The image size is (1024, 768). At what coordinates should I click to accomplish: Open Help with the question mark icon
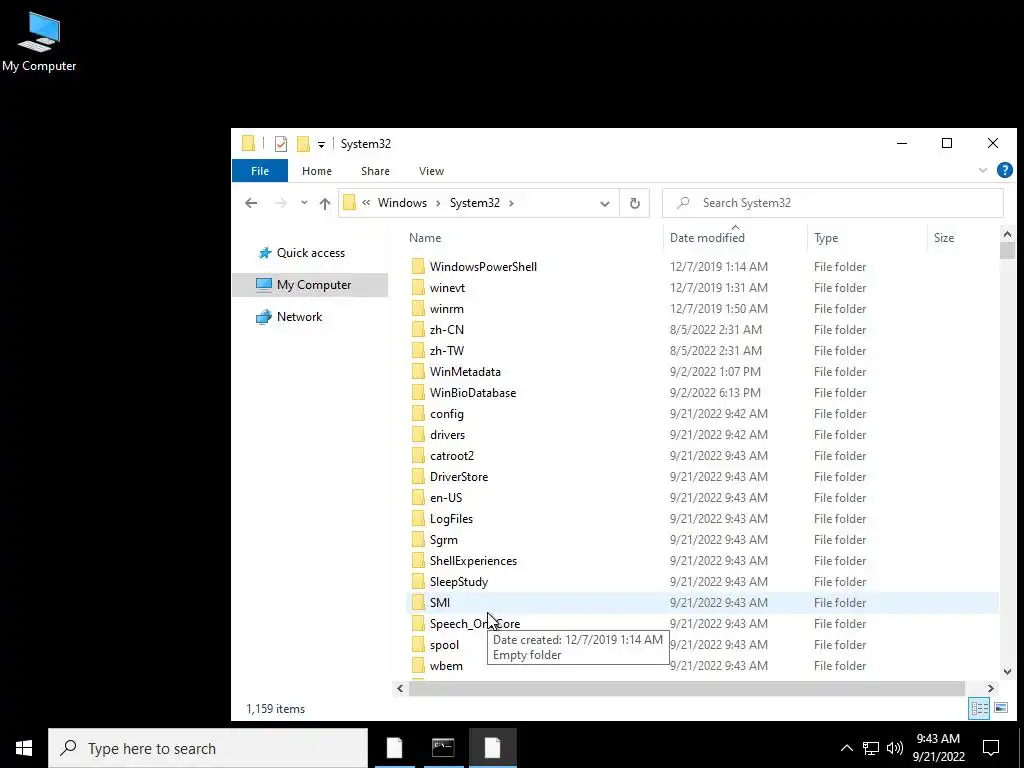[1004, 170]
